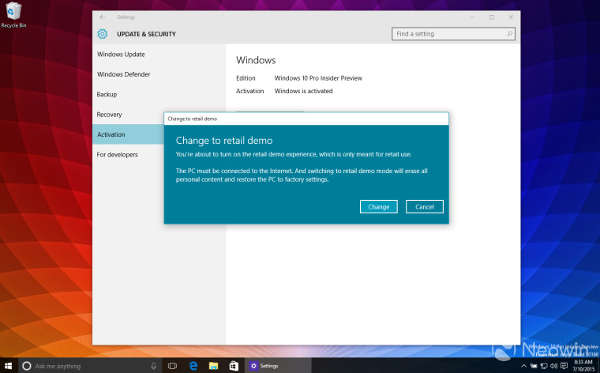Screen dimensions: 600x373
Task: Go back using the Settings back arrow
Action: click(x=101, y=17)
